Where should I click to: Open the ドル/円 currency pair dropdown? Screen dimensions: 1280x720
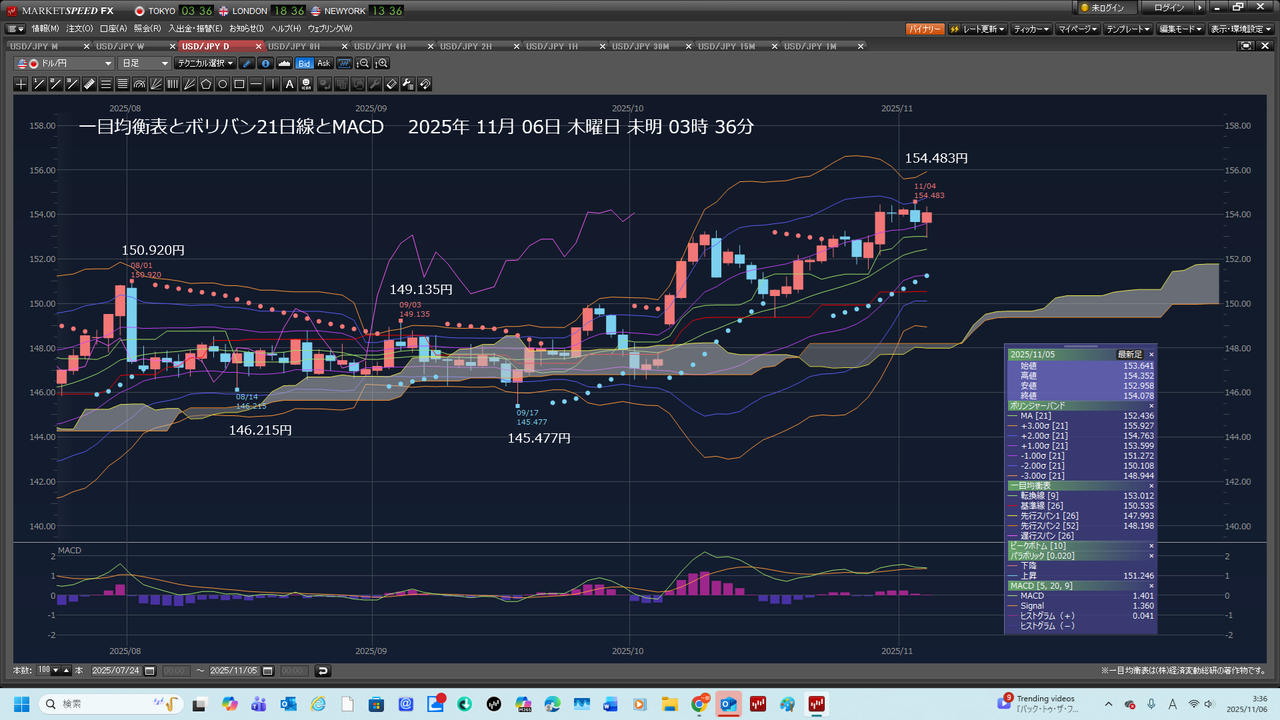(x=66, y=63)
